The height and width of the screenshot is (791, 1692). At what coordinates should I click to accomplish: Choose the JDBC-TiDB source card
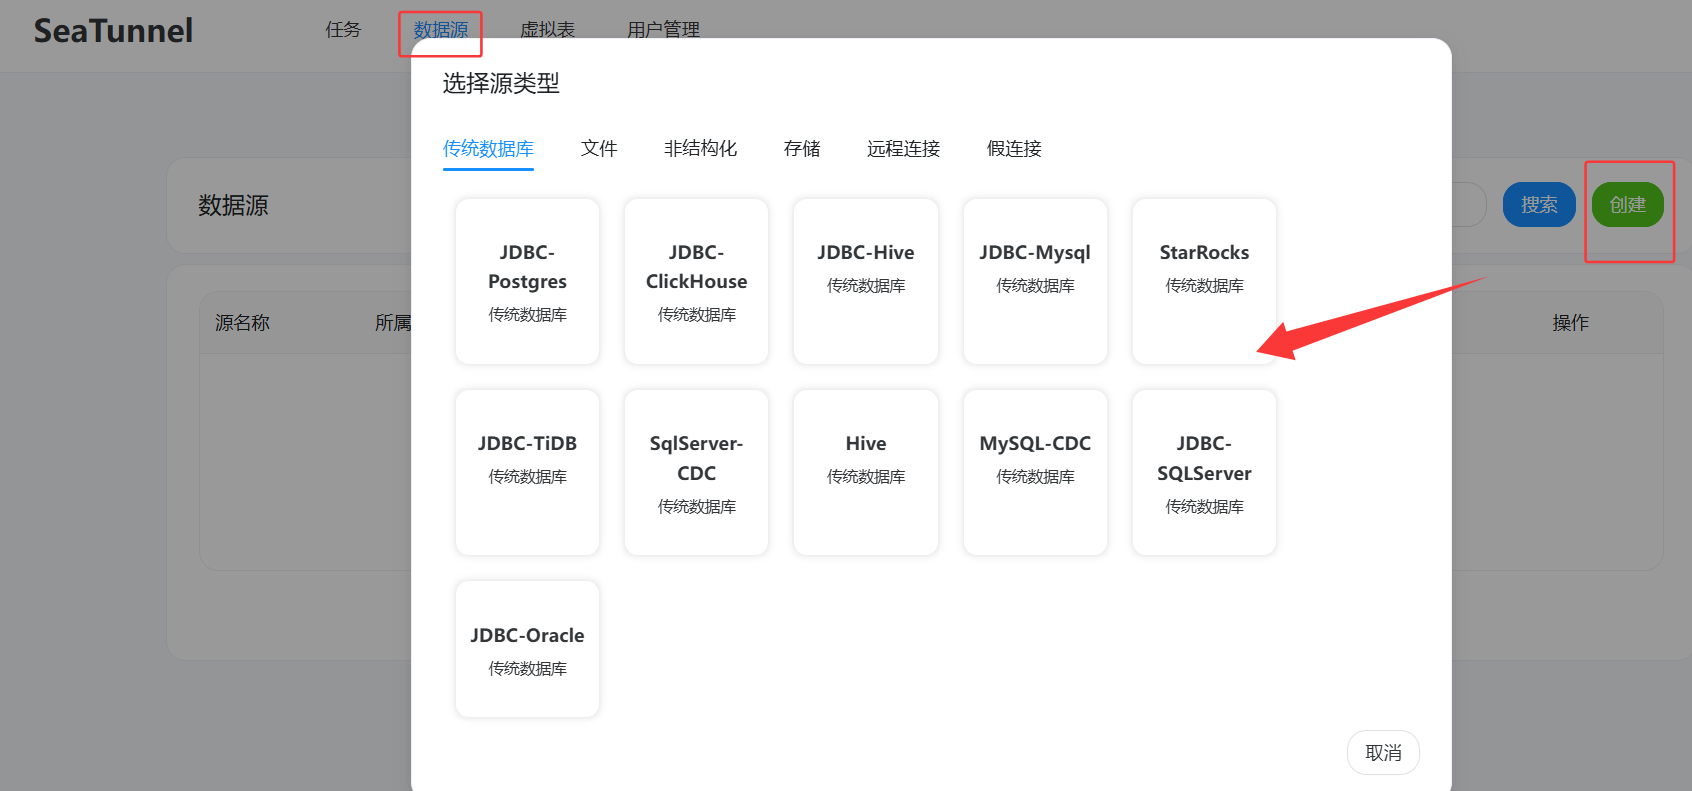(527, 472)
